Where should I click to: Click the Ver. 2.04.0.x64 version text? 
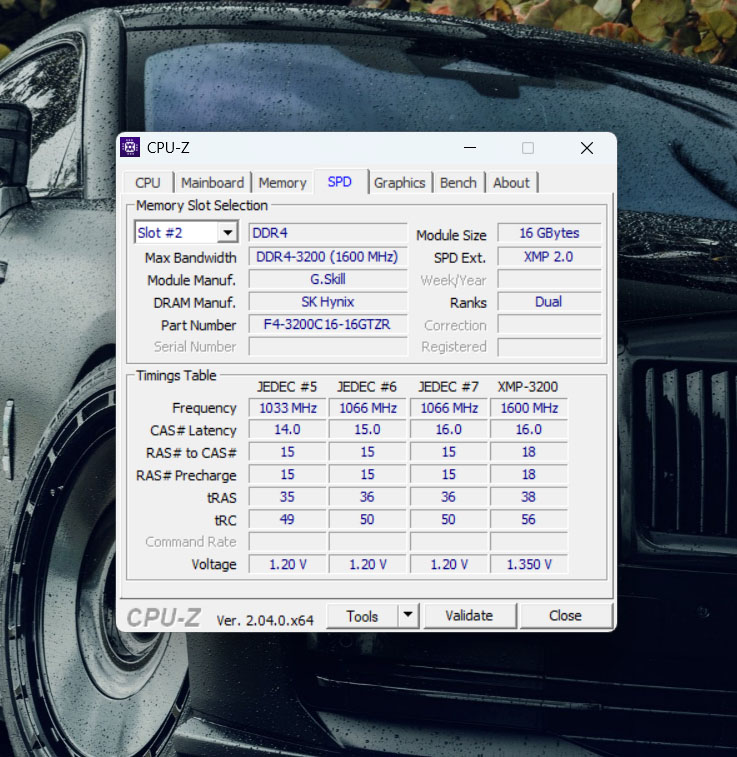(265, 620)
